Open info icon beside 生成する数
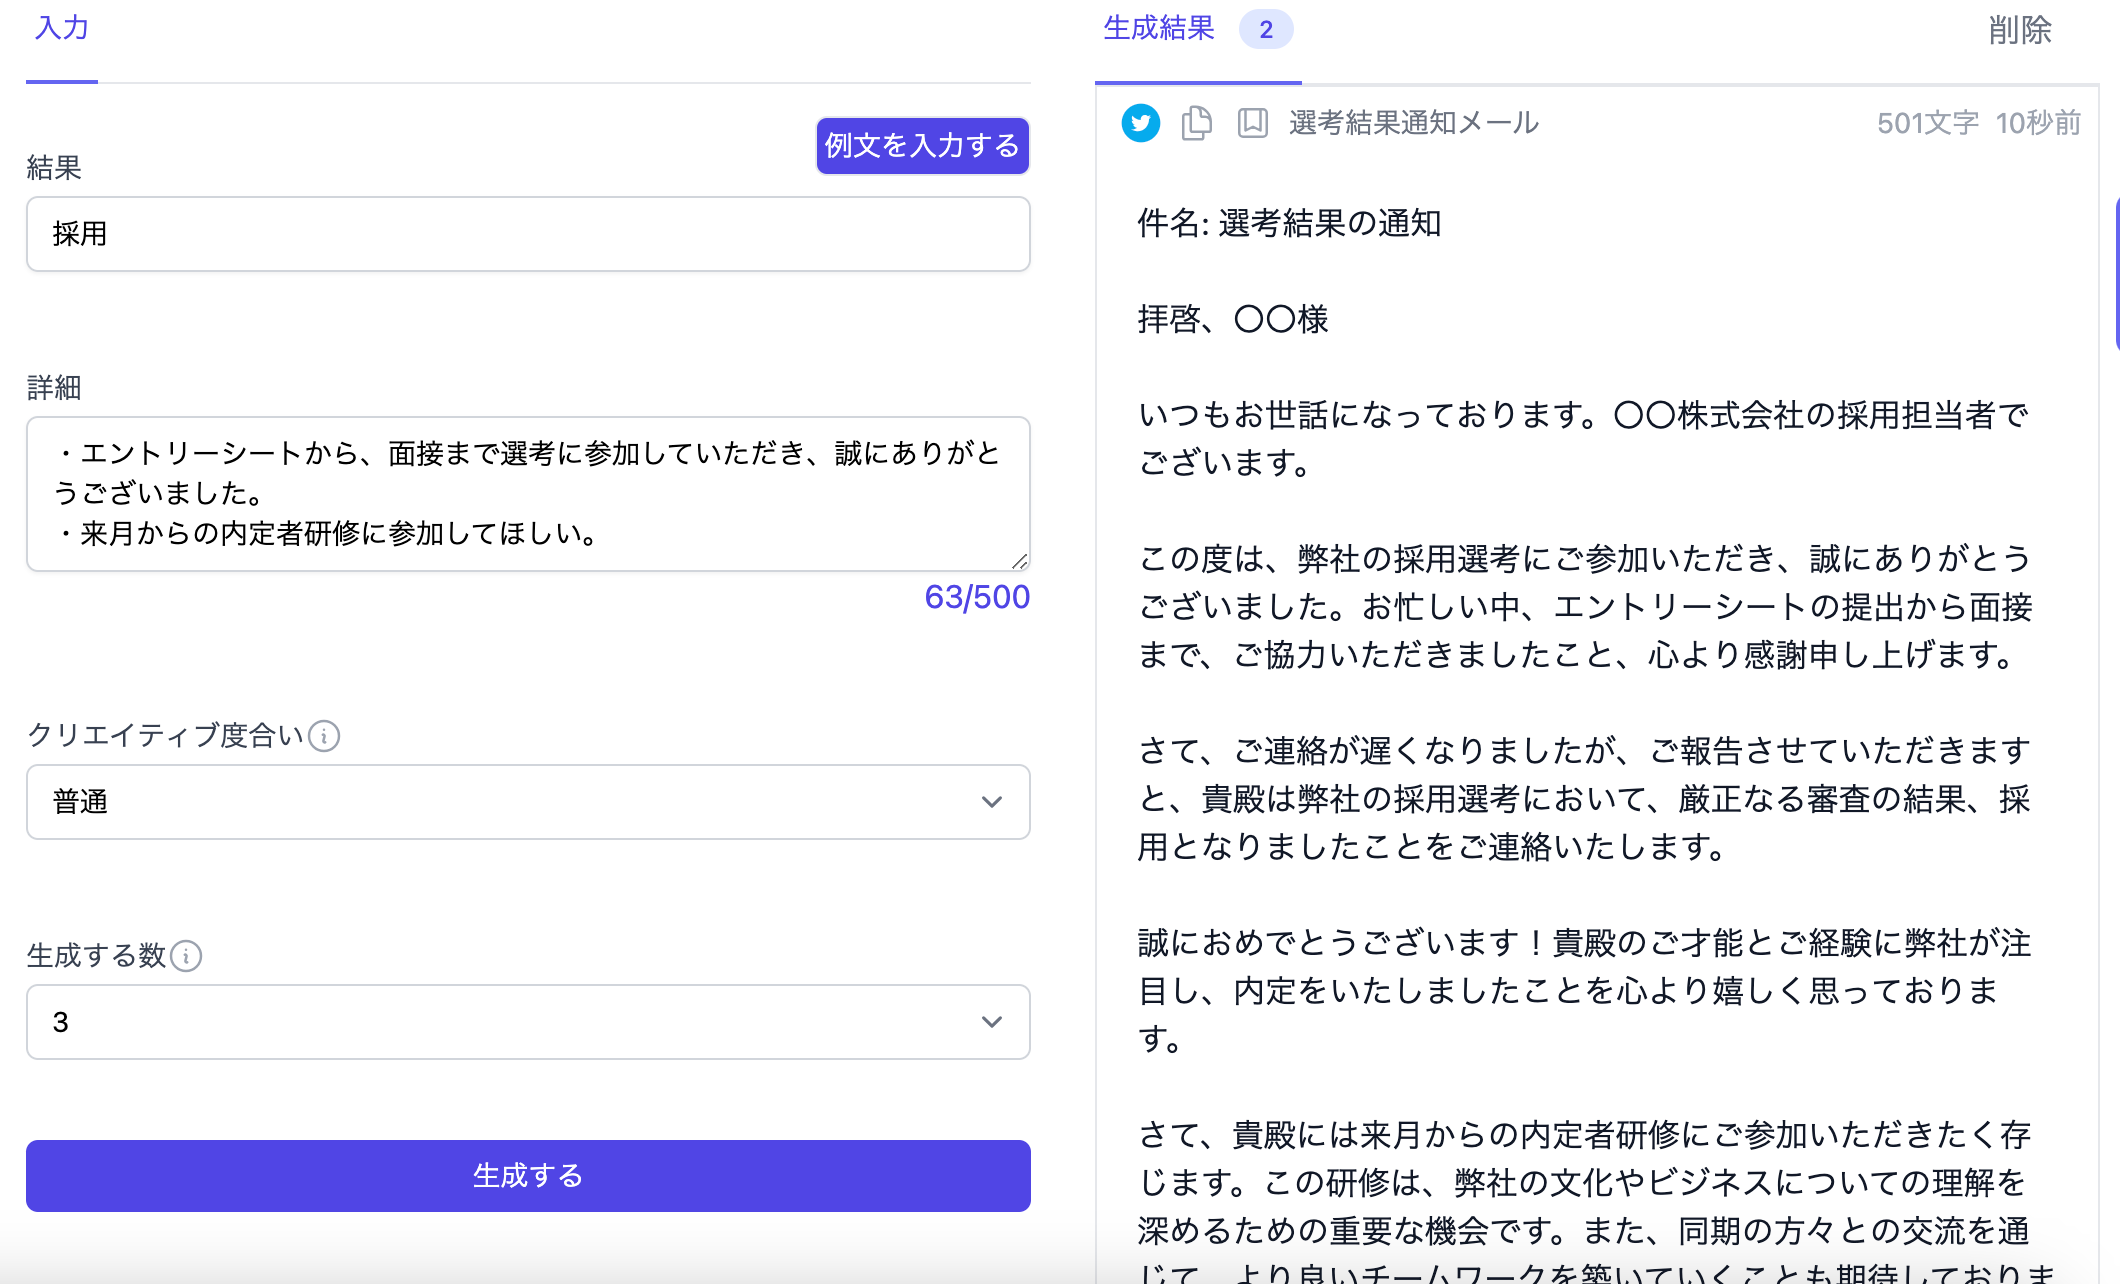This screenshot has height=1284, width=2120. tap(186, 956)
